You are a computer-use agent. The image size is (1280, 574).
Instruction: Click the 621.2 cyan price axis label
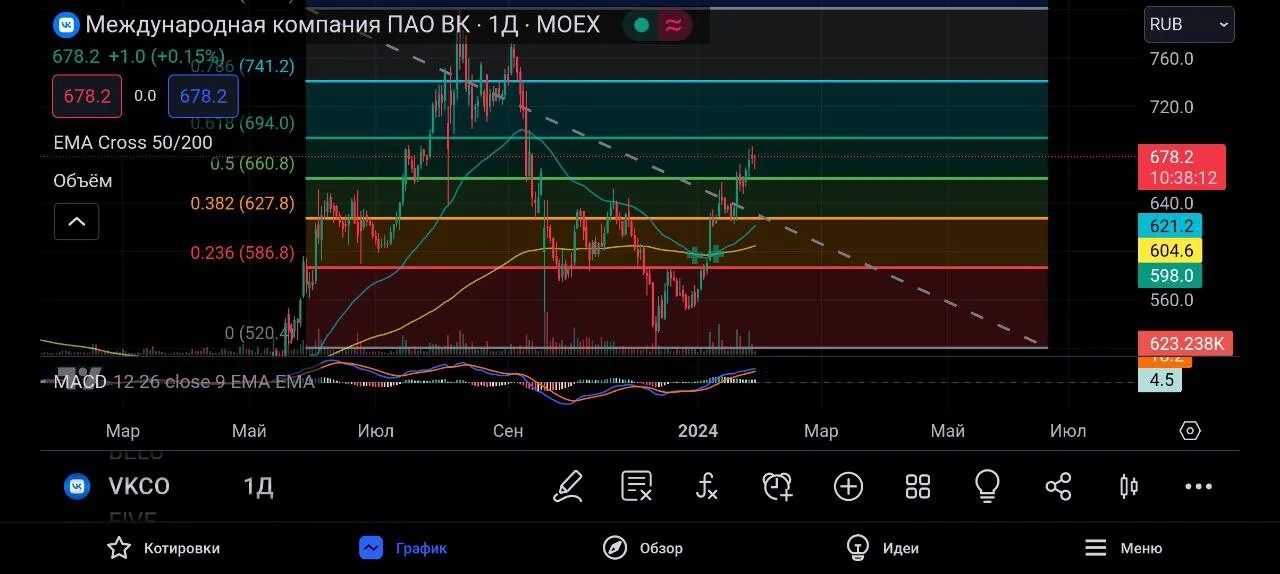click(1170, 226)
